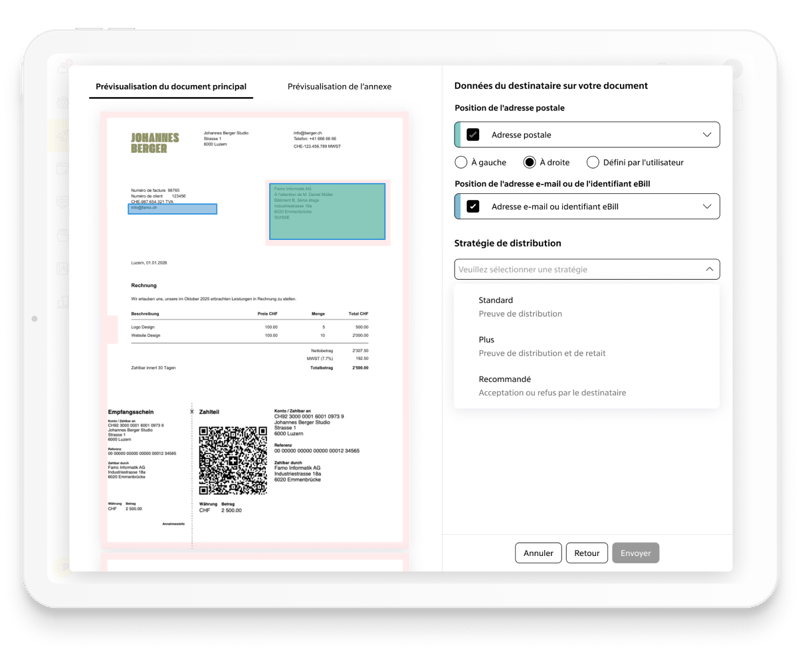Viewport: 800px width, 651px height.
Task: Click the QR code in the Zahlteil
Action: click(233, 461)
